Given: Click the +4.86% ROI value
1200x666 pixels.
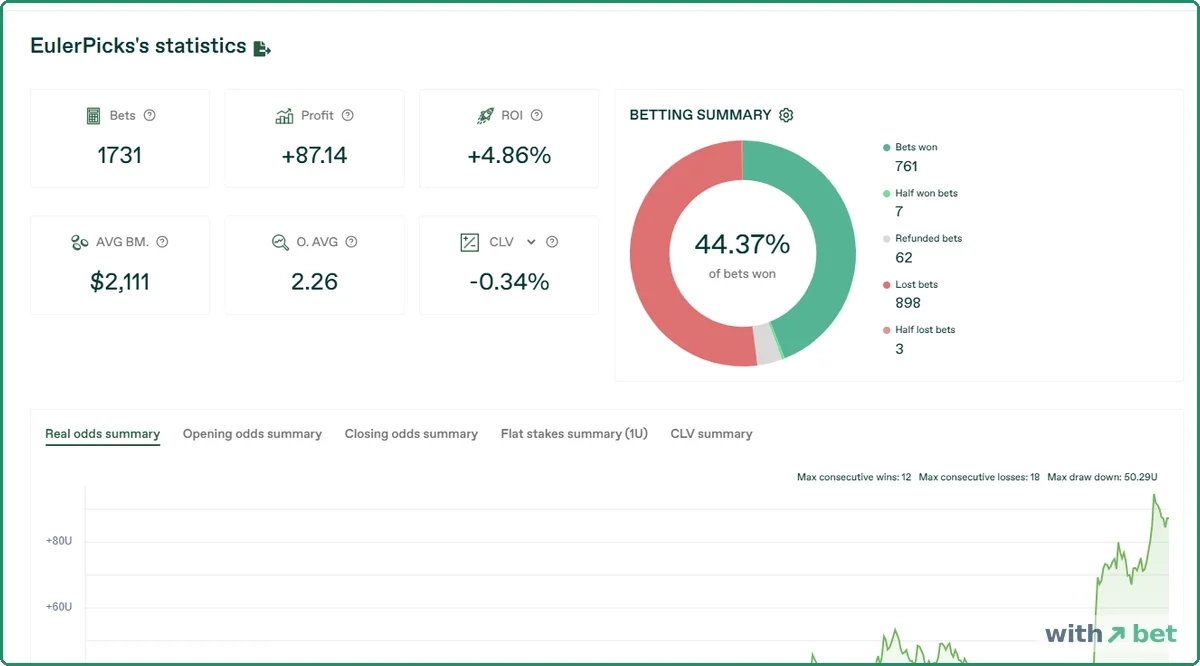Looking at the screenshot, I should [509, 156].
